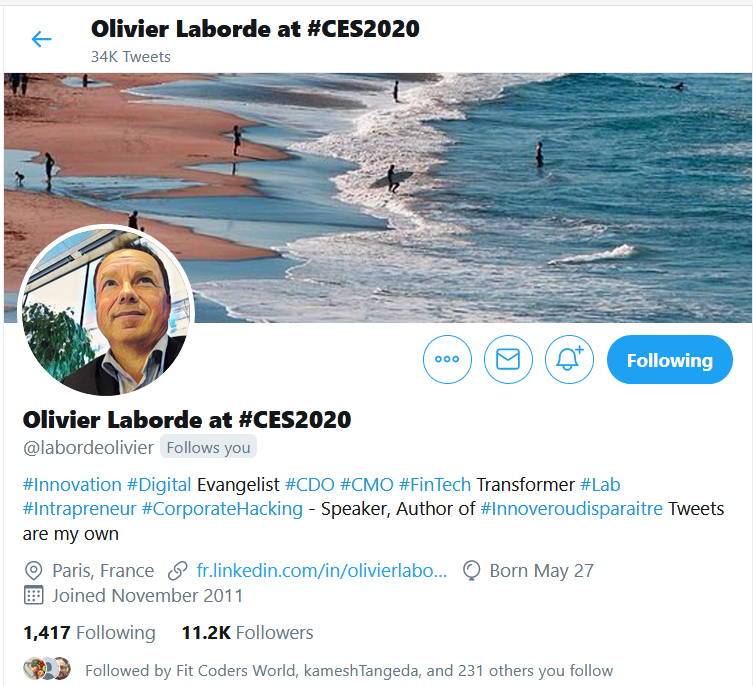Turn on notifications with the bell icon
This screenshot has height=686, width=753.
569,359
